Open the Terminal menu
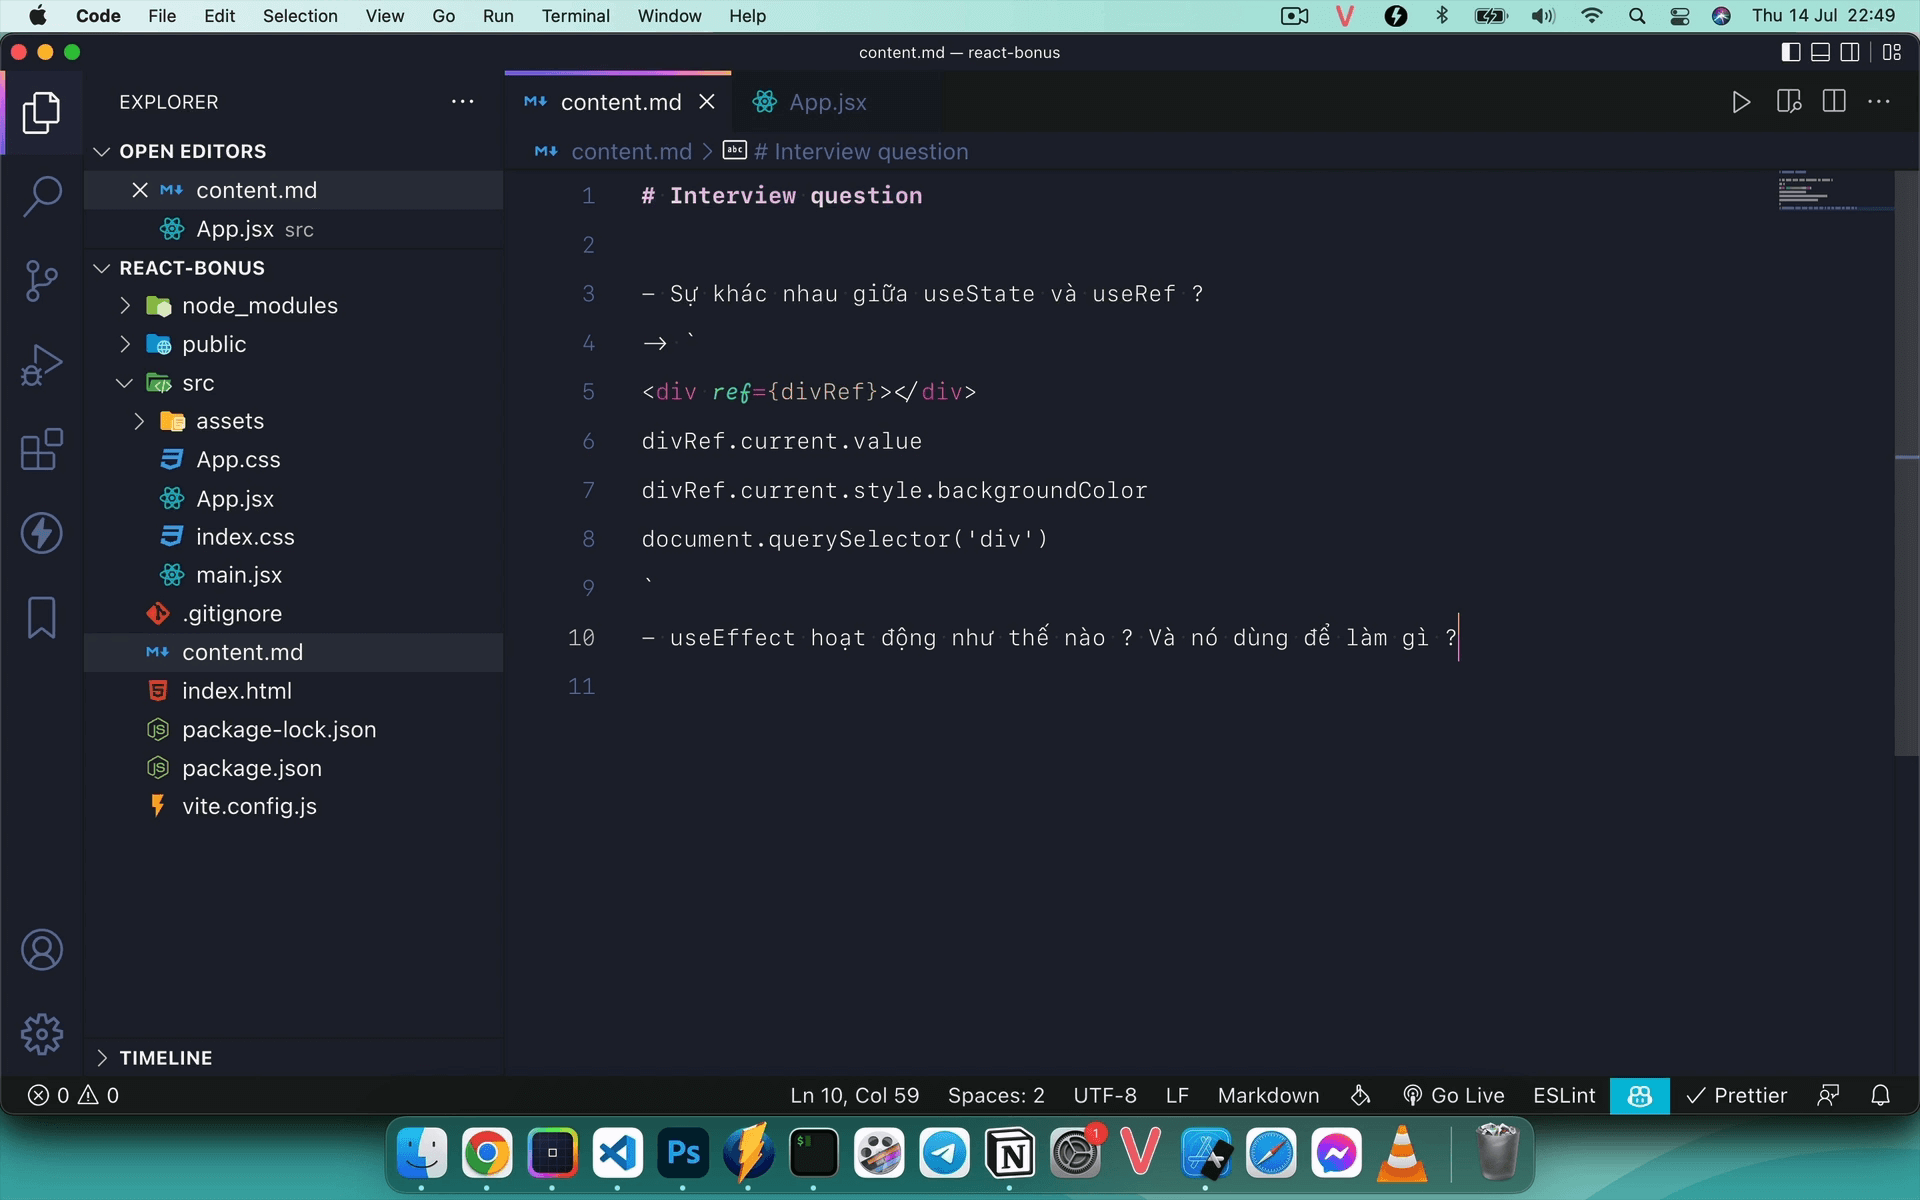The height and width of the screenshot is (1200, 1920). (x=575, y=16)
